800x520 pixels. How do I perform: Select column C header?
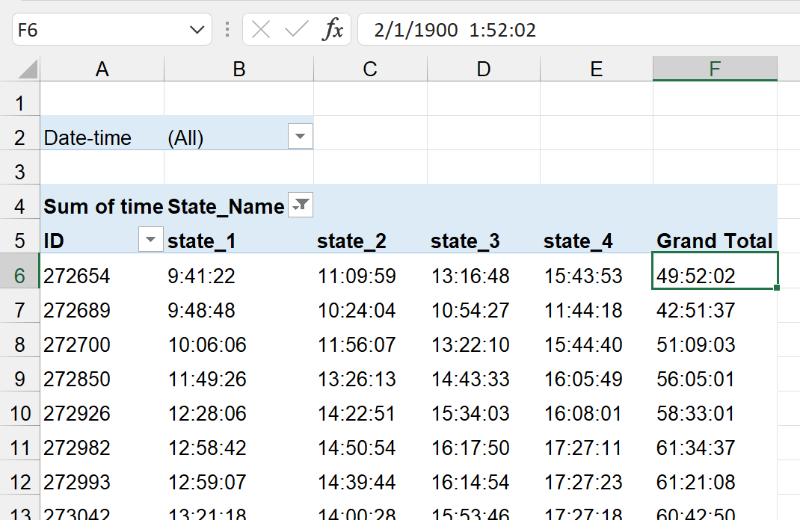370,69
